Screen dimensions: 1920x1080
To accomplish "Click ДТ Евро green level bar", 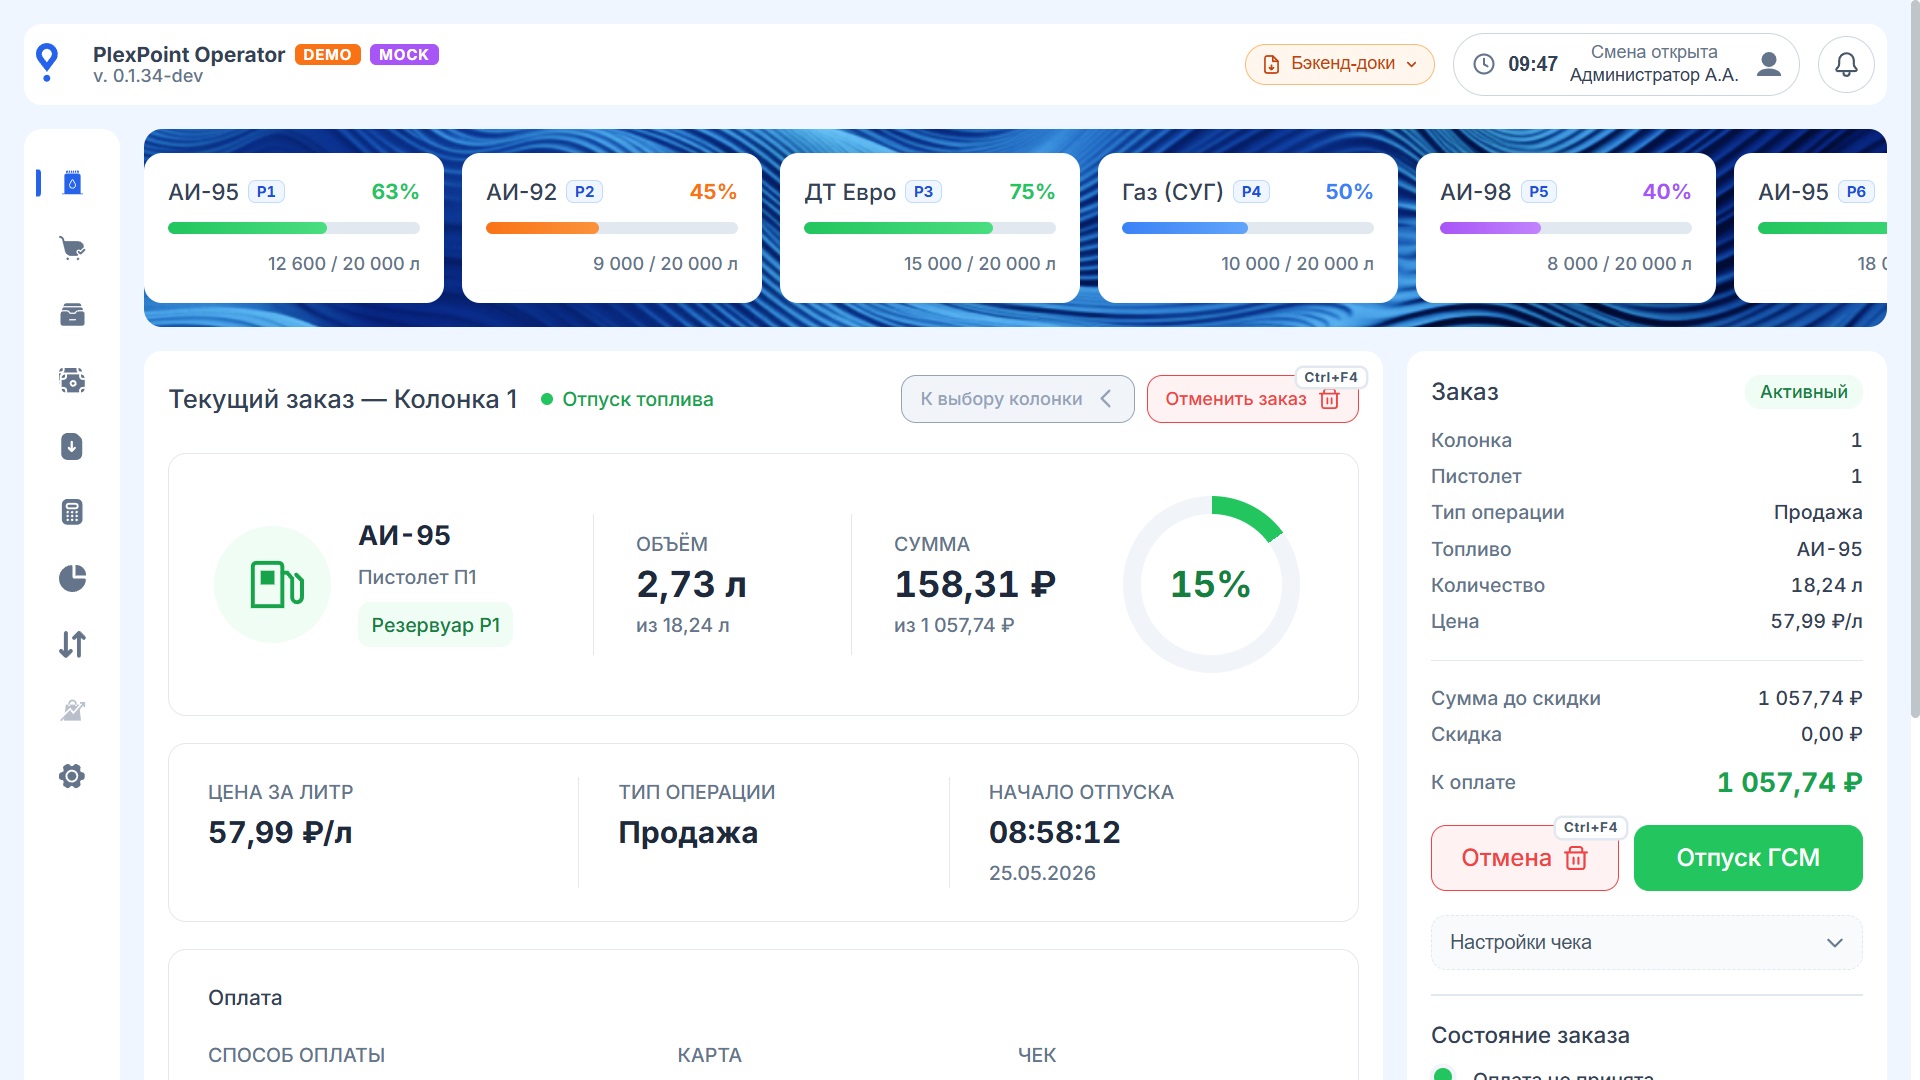I will (930, 228).
